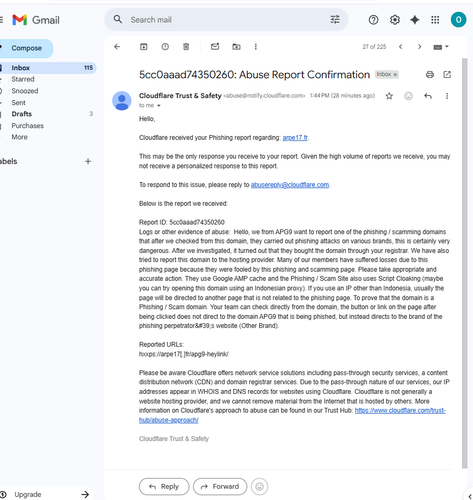Open the Gemini sparkle icon

point(415,20)
